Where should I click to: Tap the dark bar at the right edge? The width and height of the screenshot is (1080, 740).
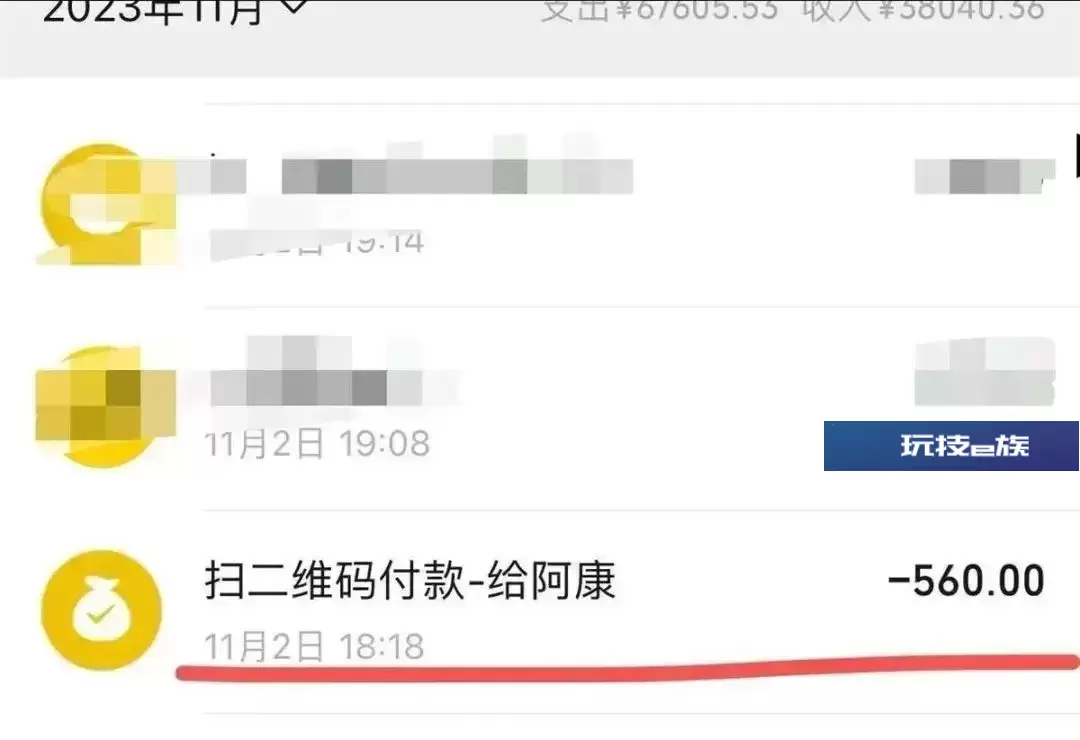[x=1077, y=156]
